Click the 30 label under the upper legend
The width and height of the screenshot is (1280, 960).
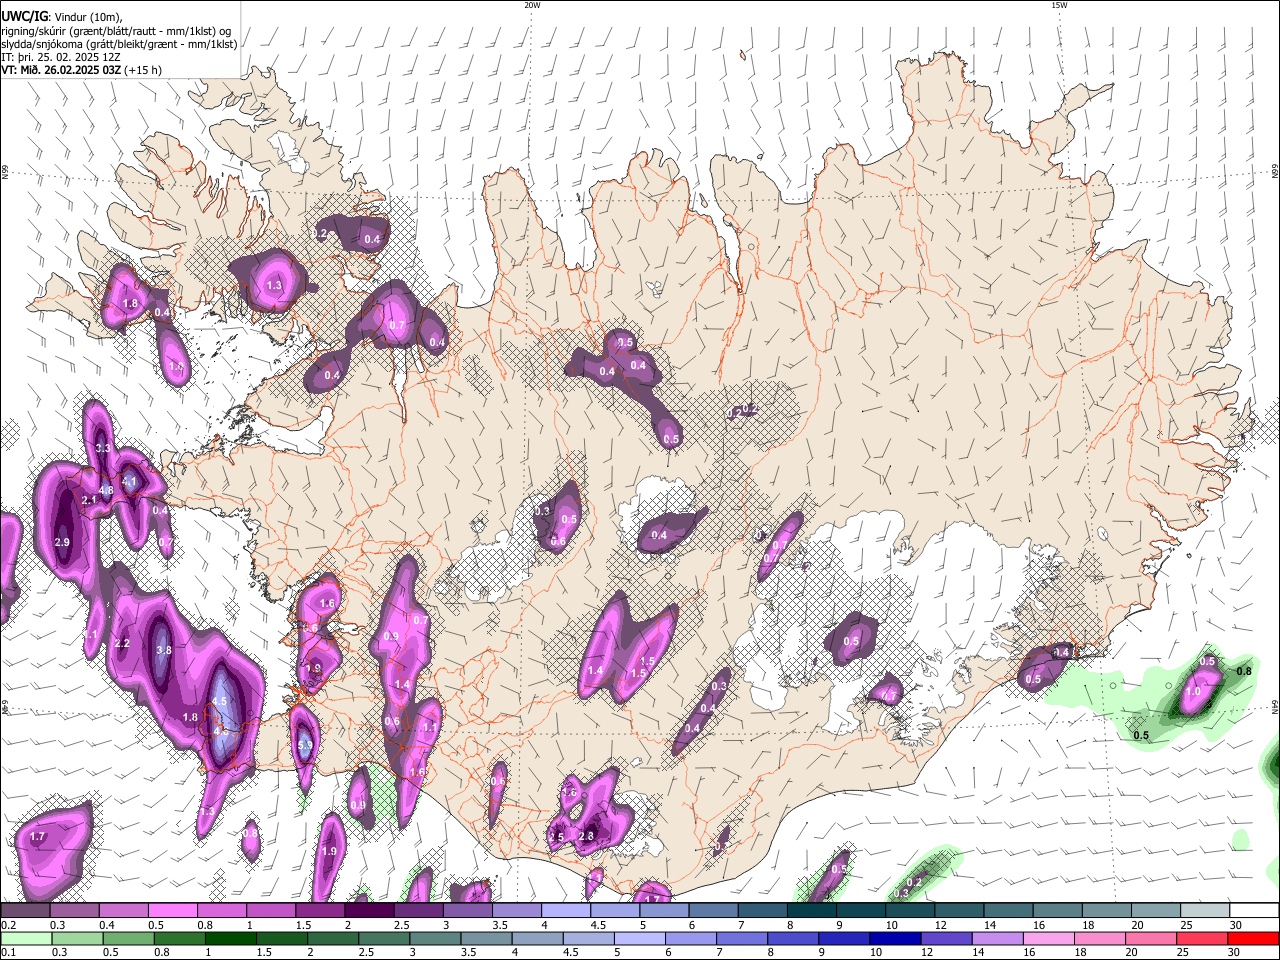[1235, 925]
